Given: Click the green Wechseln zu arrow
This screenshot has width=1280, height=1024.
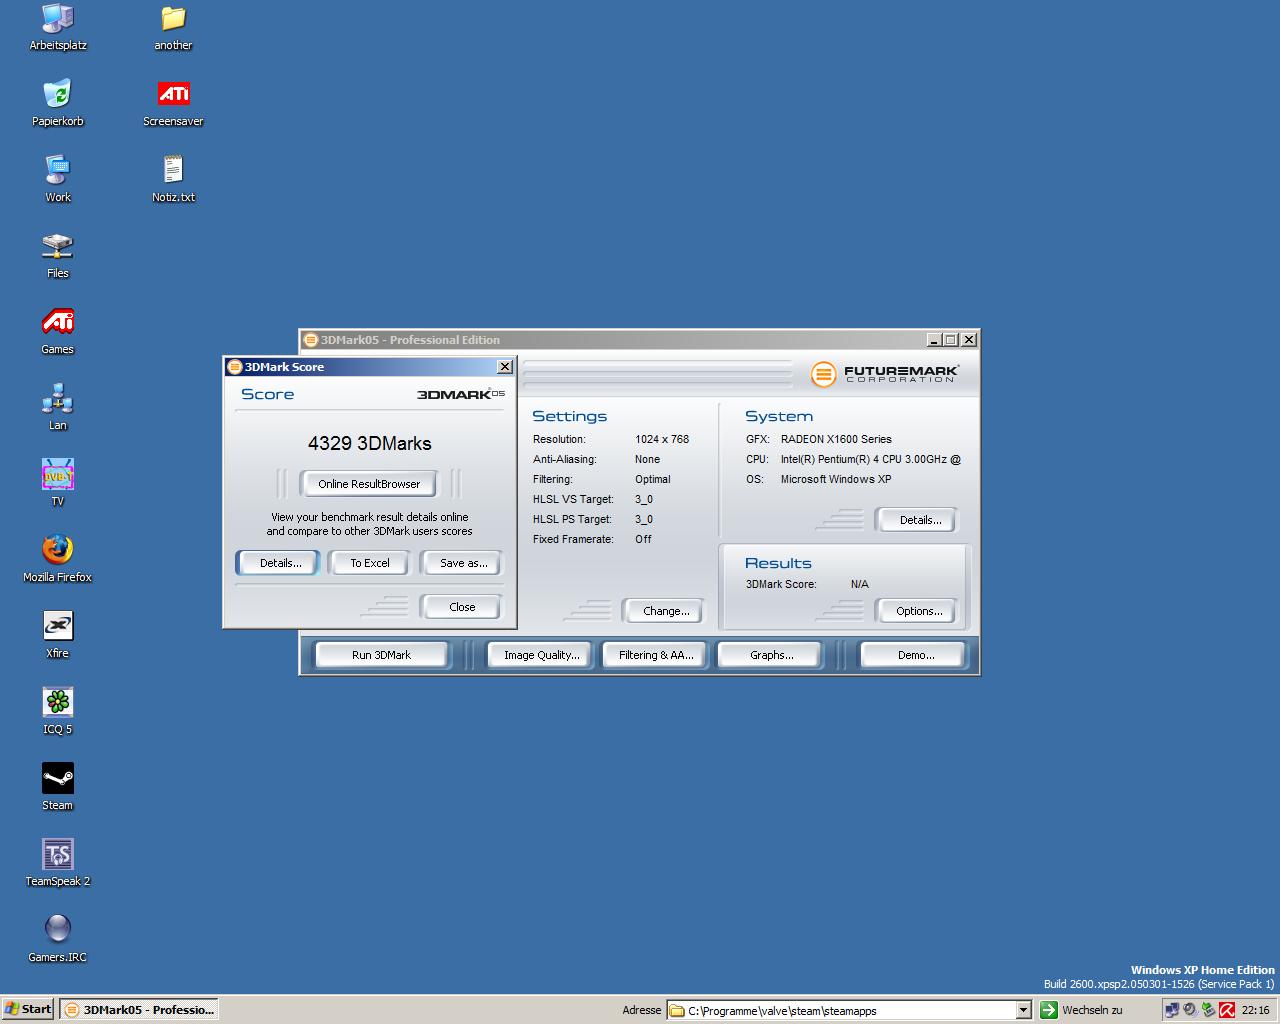Looking at the screenshot, I should [1048, 1010].
